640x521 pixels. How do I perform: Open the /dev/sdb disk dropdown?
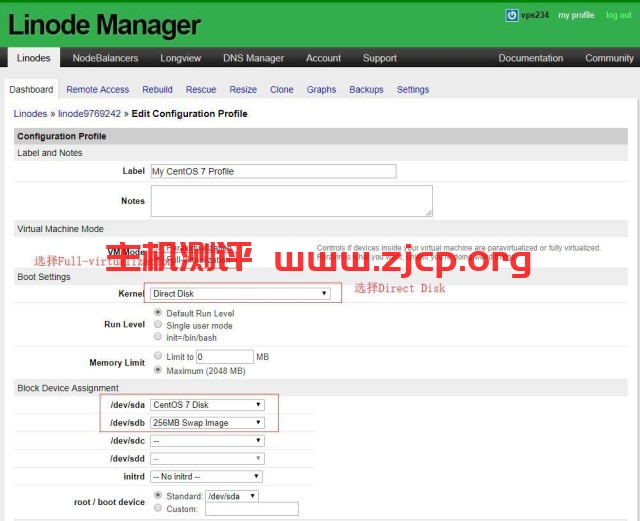click(x=207, y=423)
